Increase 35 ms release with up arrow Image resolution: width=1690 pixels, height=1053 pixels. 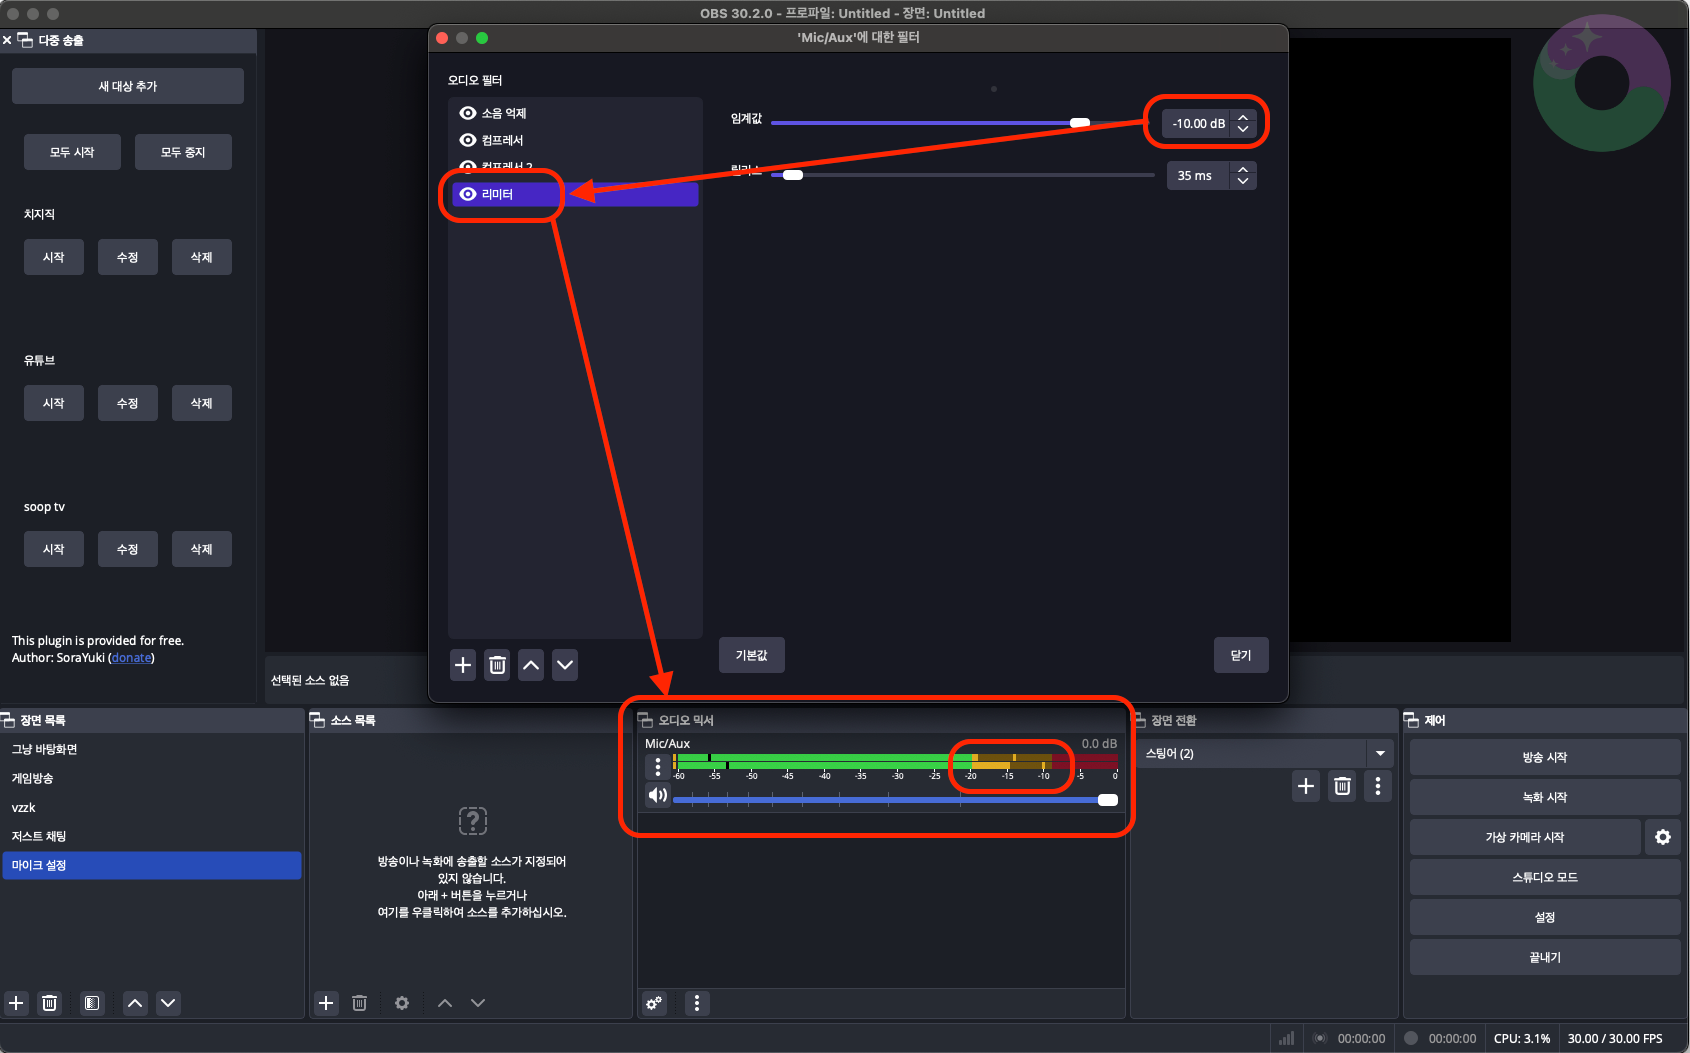[x=1243, y=169]
